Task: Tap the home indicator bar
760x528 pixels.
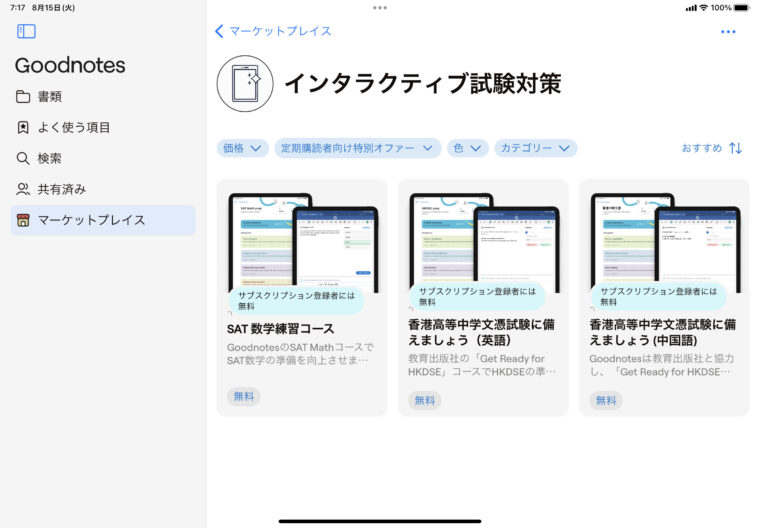Action: pyautogui.click(x=380, y=521)
